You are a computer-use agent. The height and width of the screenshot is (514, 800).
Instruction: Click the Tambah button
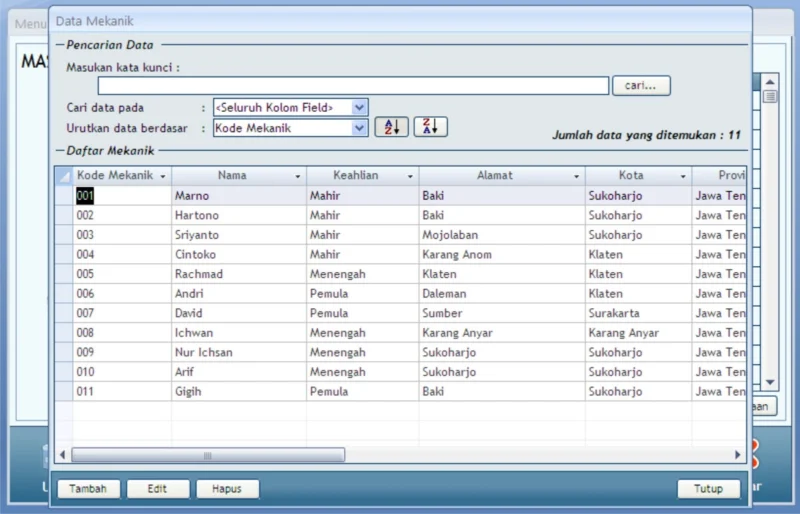click(x=88, y=488)
